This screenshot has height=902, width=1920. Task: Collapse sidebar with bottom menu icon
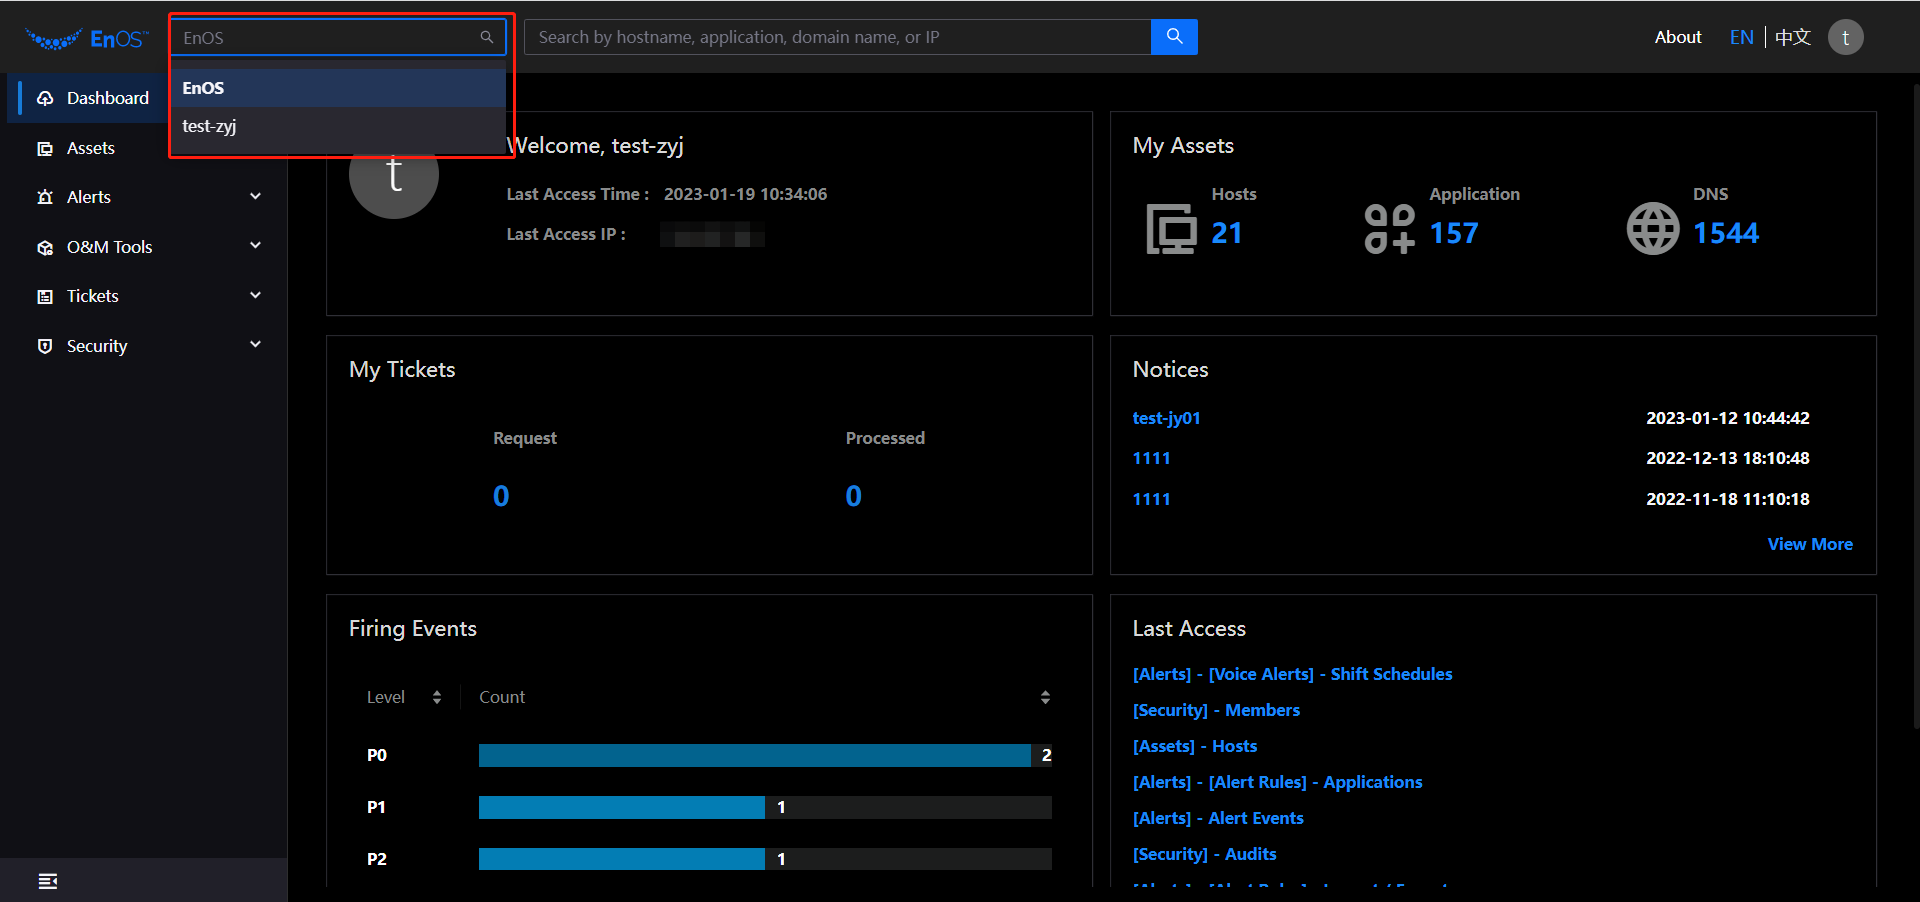(47, 881)
